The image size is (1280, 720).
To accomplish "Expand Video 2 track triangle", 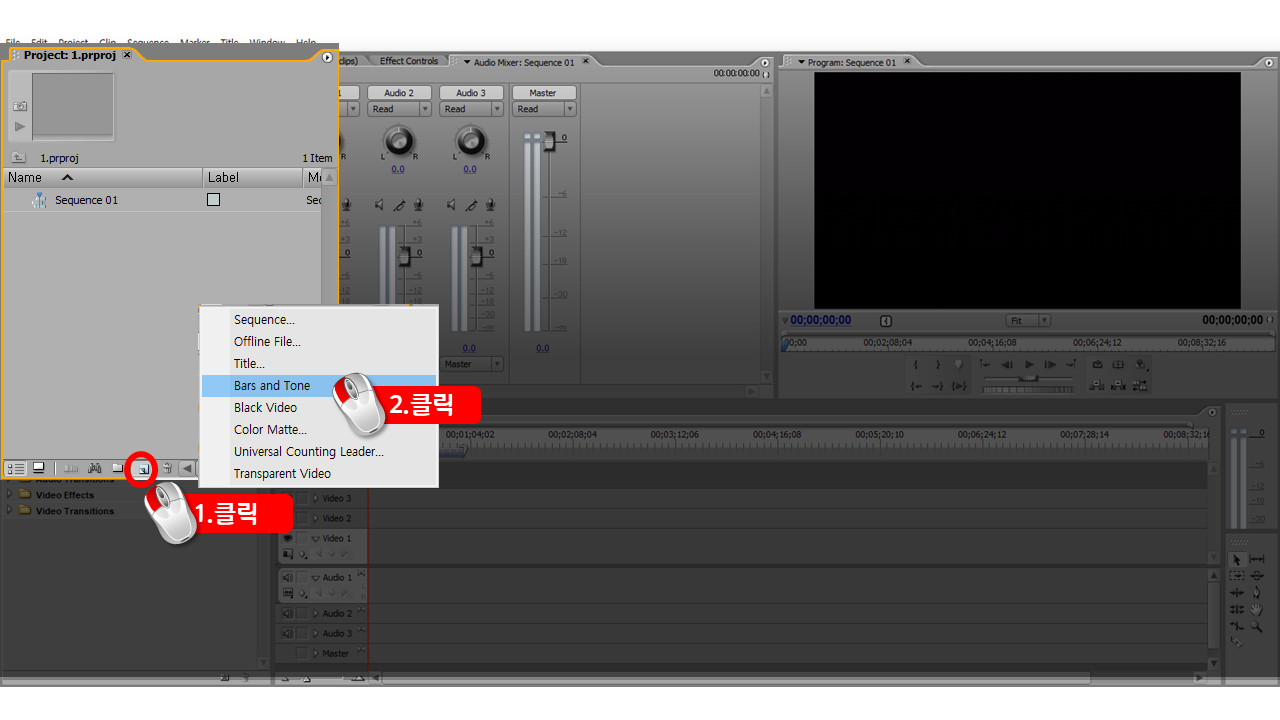I will [x=315, y=518].
